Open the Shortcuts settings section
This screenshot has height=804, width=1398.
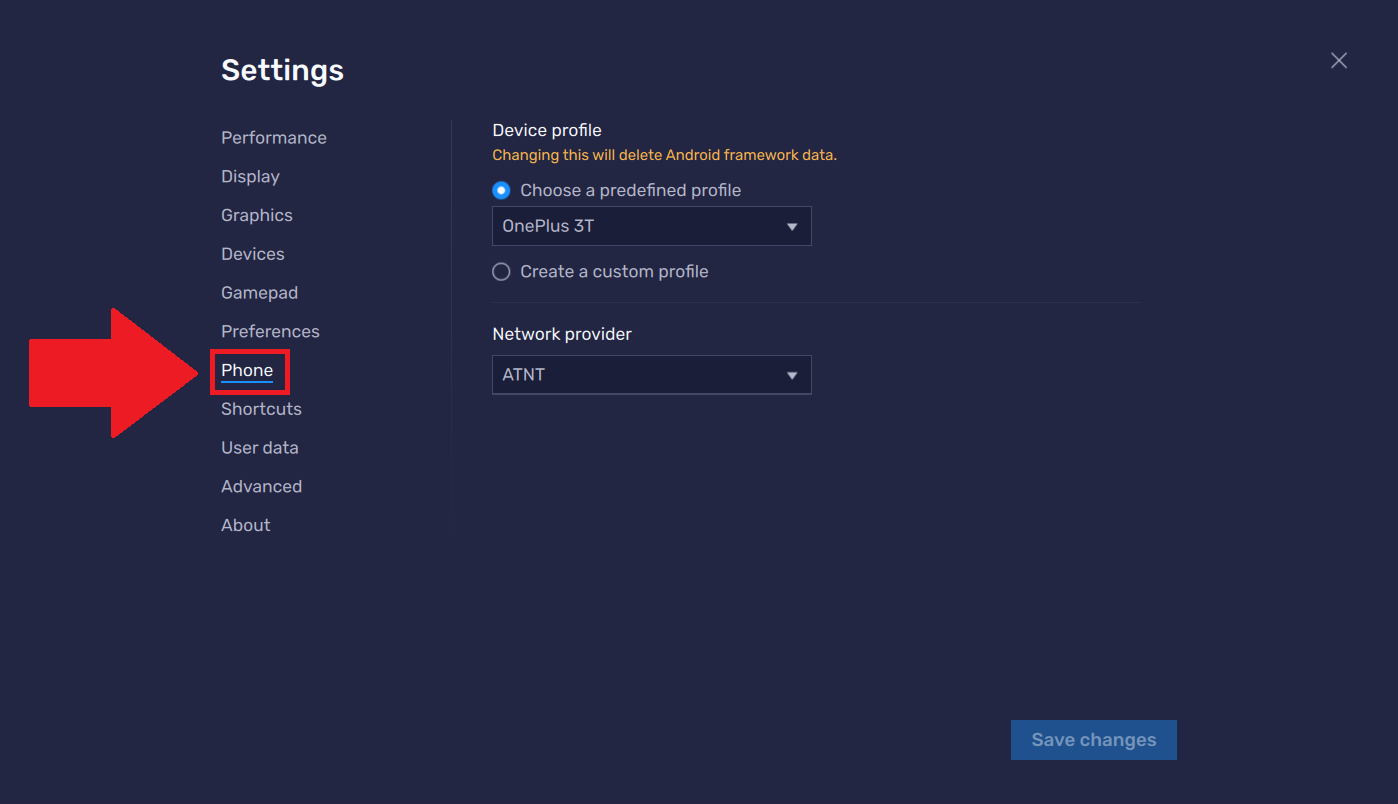[260, 408]
